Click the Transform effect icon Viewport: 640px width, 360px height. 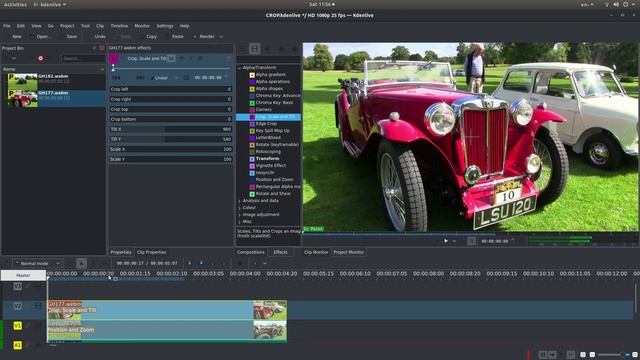(x=252, y=159)
